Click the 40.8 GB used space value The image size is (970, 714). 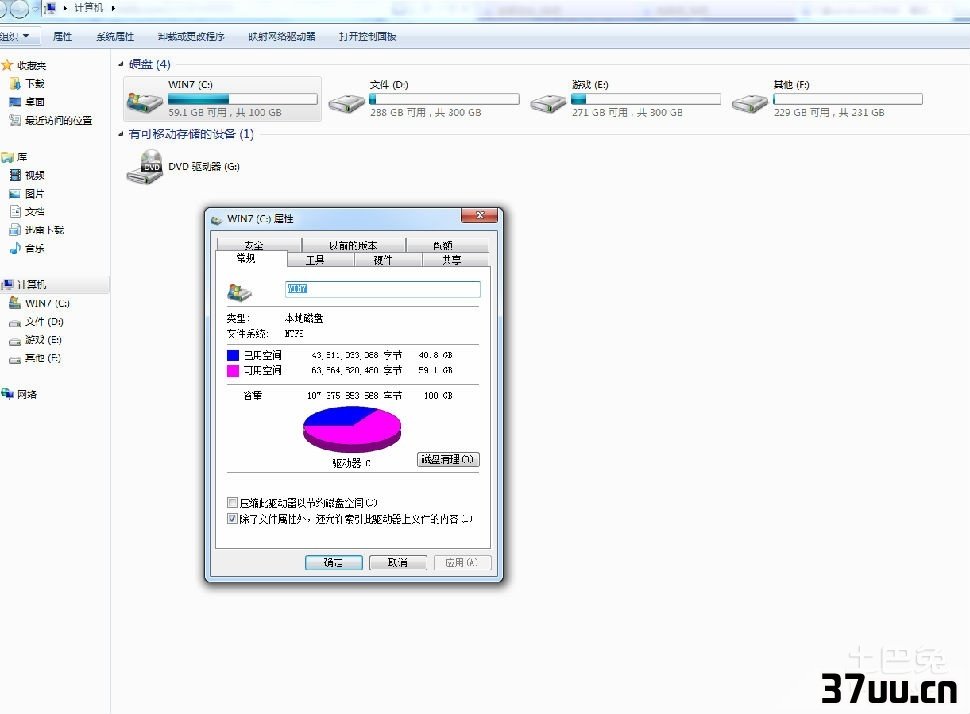(436, 355)
